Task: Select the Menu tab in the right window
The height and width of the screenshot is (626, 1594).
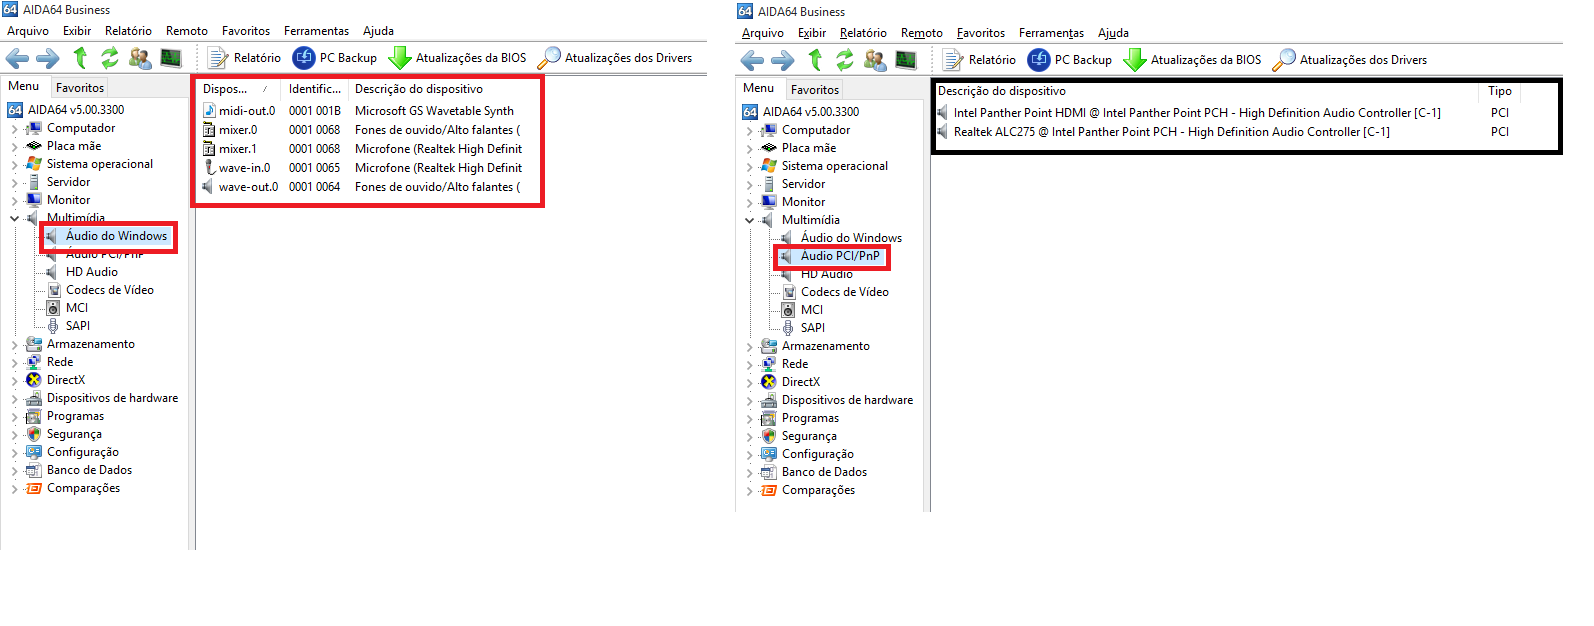Action: point(758,88)
